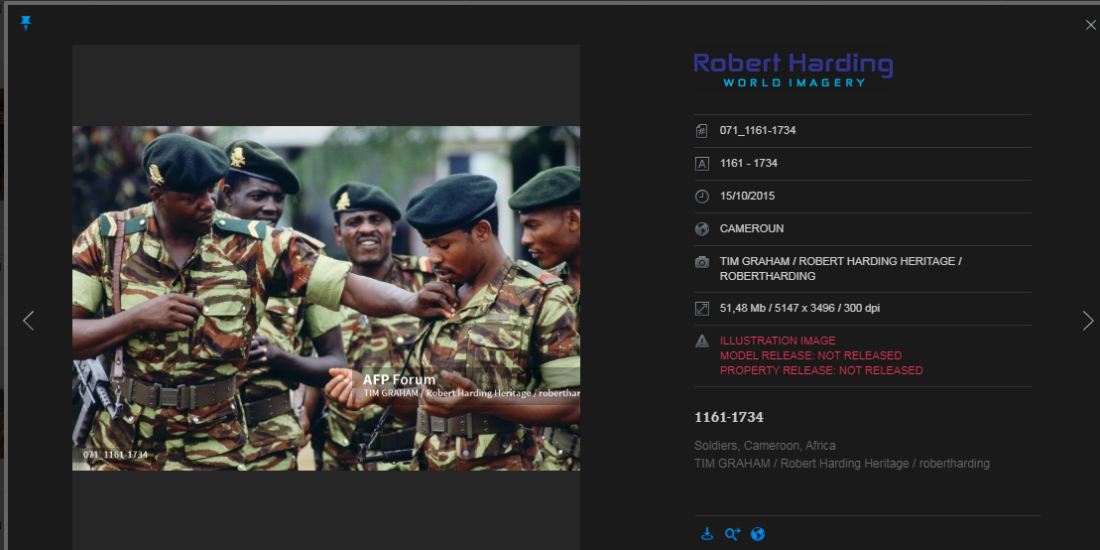The height and width of the screenshot is (550, 1100).
Task: Go to the previous image arrow
Action: [x=28, y=321]
